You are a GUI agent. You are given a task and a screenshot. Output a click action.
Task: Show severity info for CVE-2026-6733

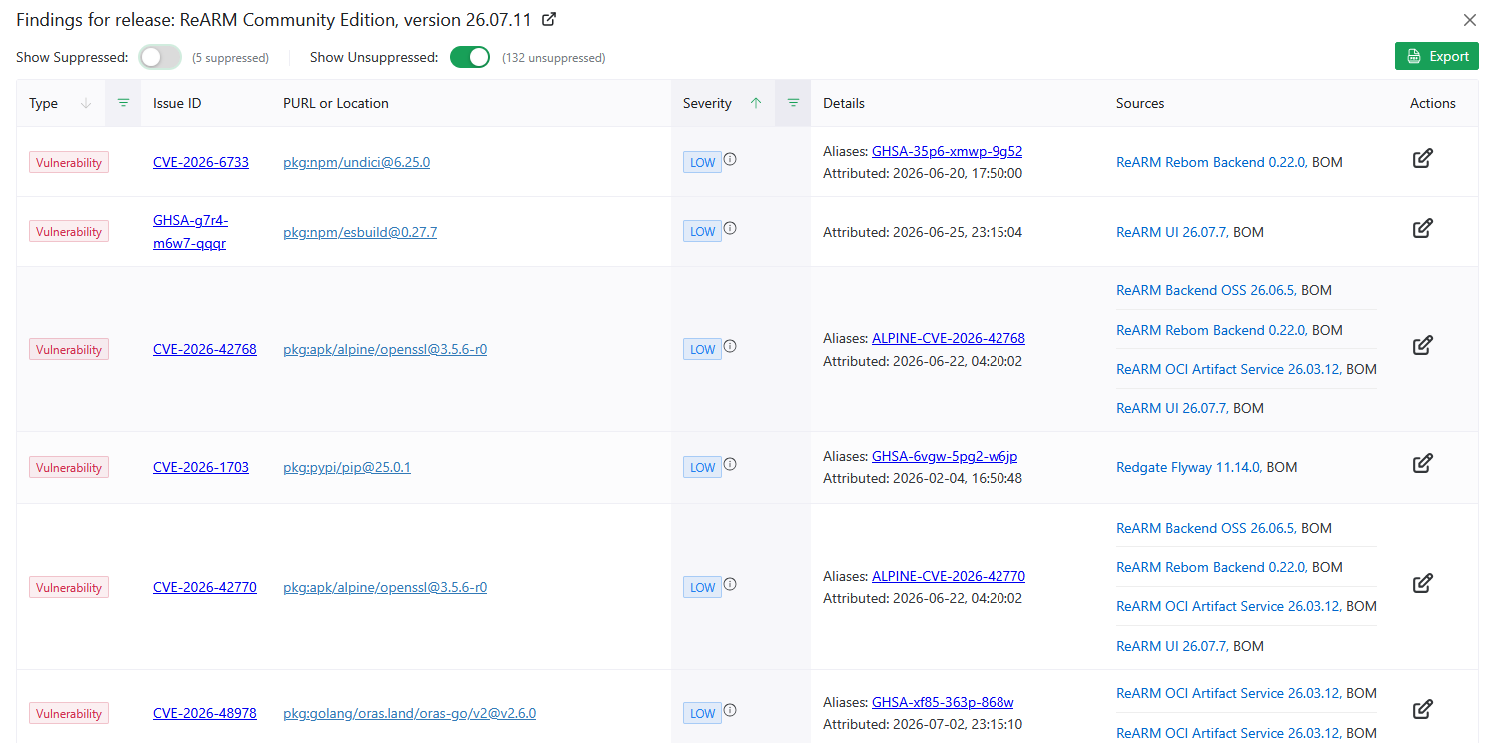pos(730,158)
